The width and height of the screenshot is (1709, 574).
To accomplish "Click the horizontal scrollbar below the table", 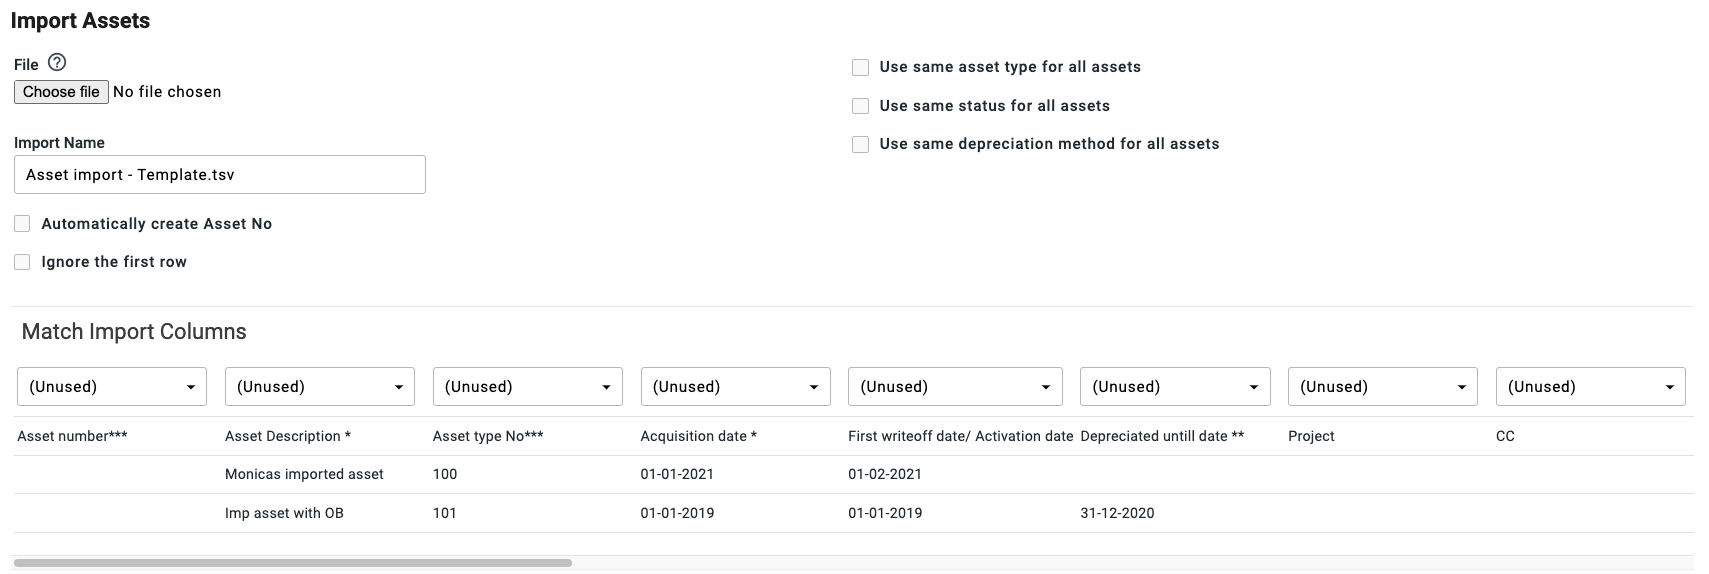I will click(292, 563).
